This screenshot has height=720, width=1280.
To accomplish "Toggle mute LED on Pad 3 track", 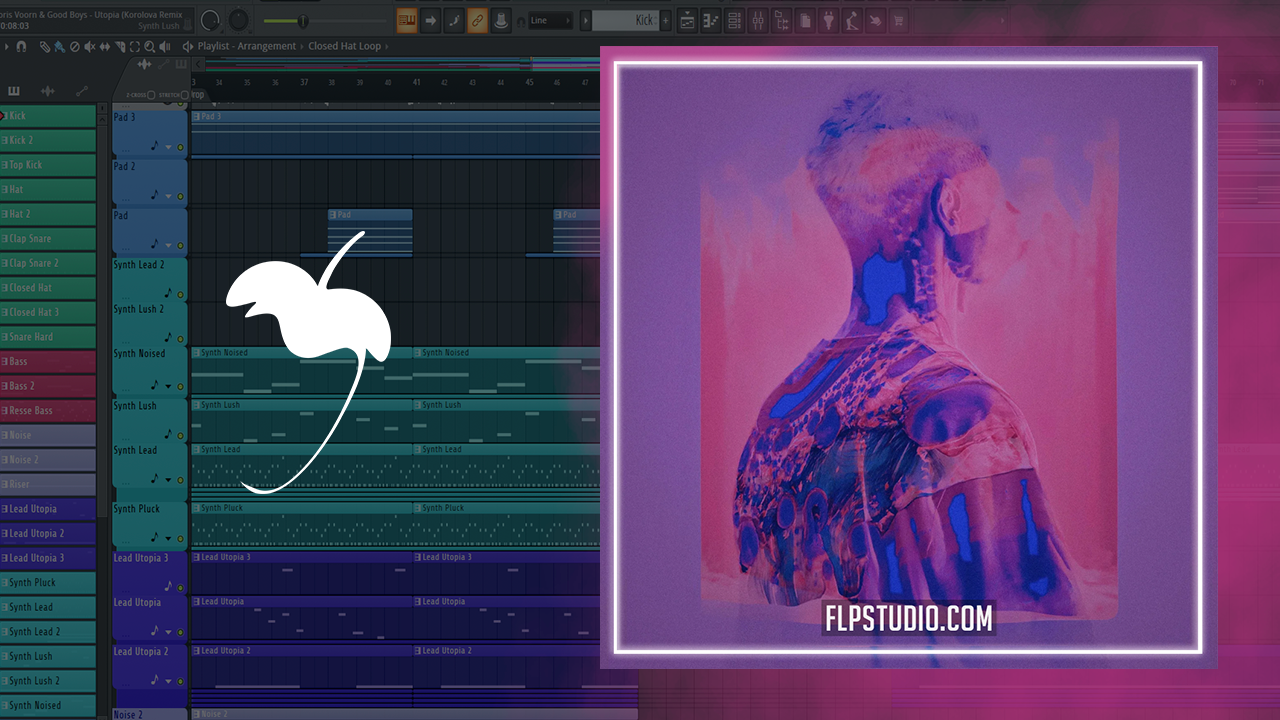I will point(180,147).
